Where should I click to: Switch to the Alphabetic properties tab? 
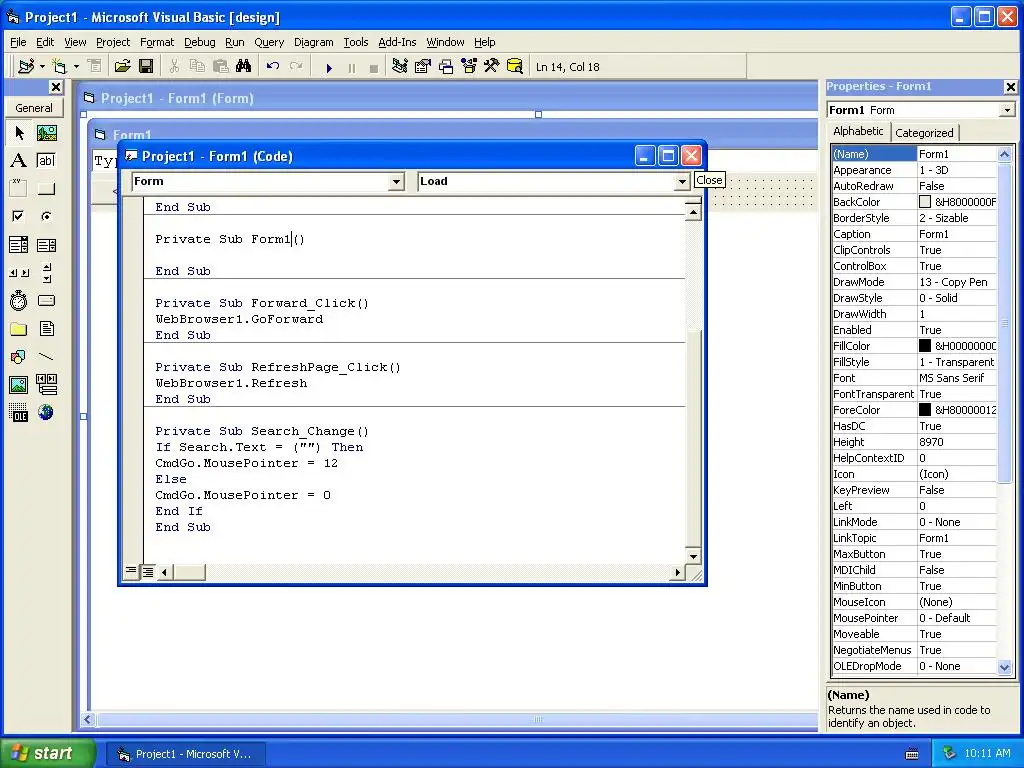[858, 131]
